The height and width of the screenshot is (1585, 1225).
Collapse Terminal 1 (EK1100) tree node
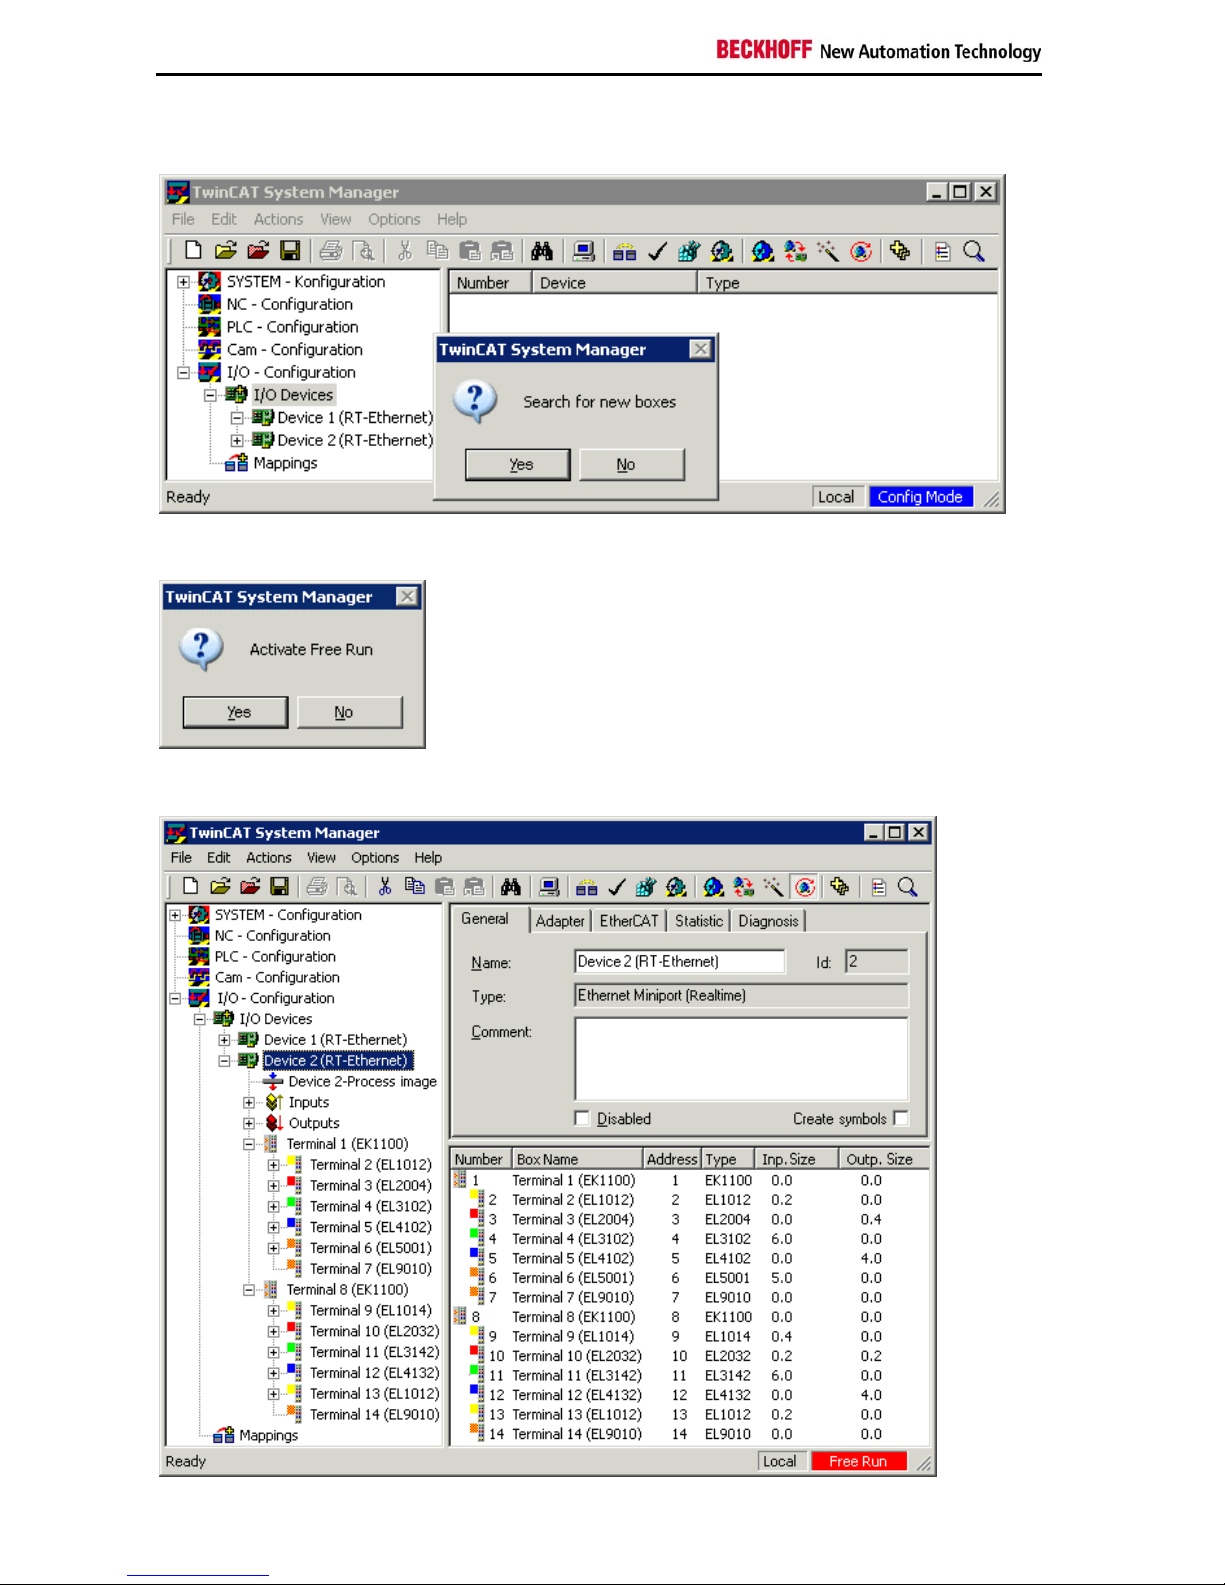coord(249,1144)
